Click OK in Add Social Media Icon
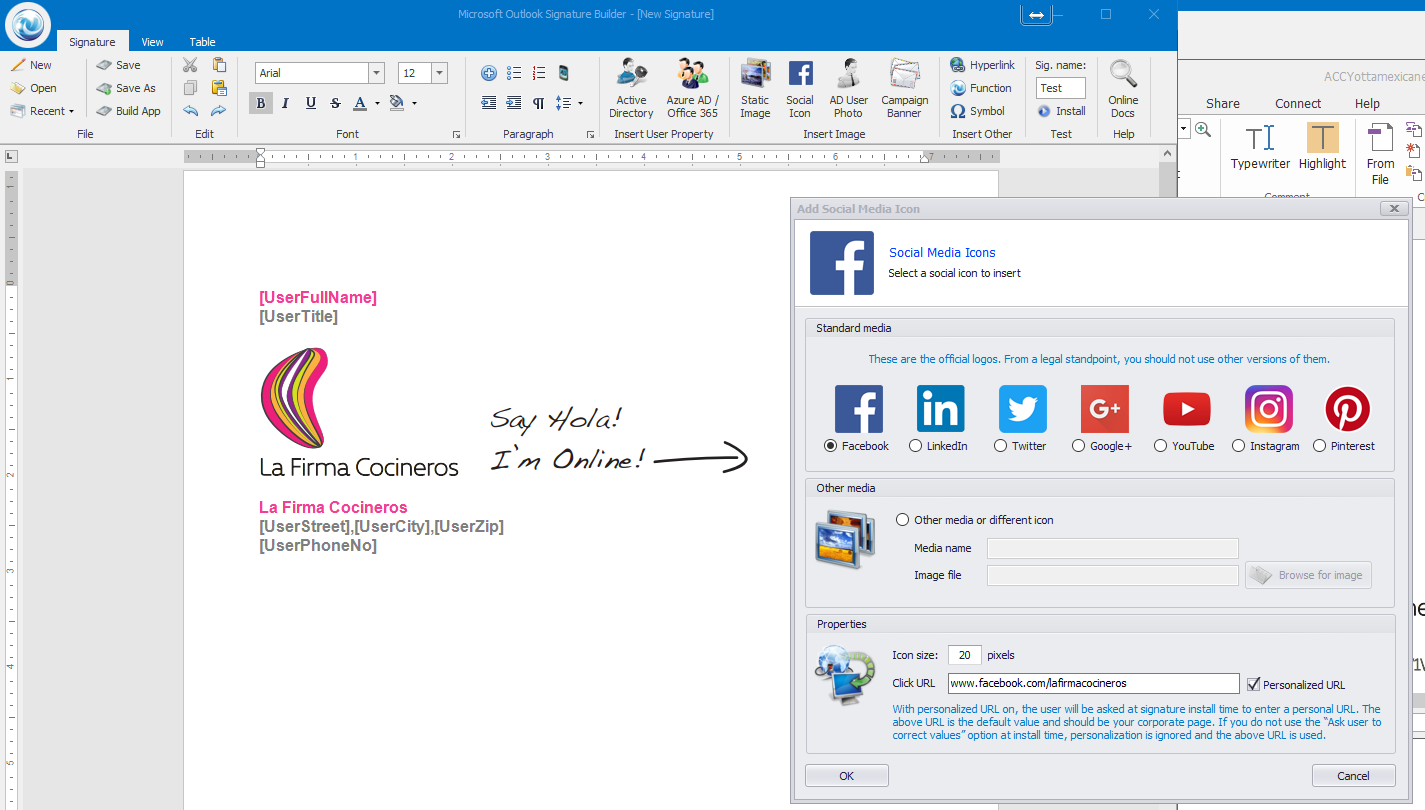The image size is (1425, 810). 847,776
